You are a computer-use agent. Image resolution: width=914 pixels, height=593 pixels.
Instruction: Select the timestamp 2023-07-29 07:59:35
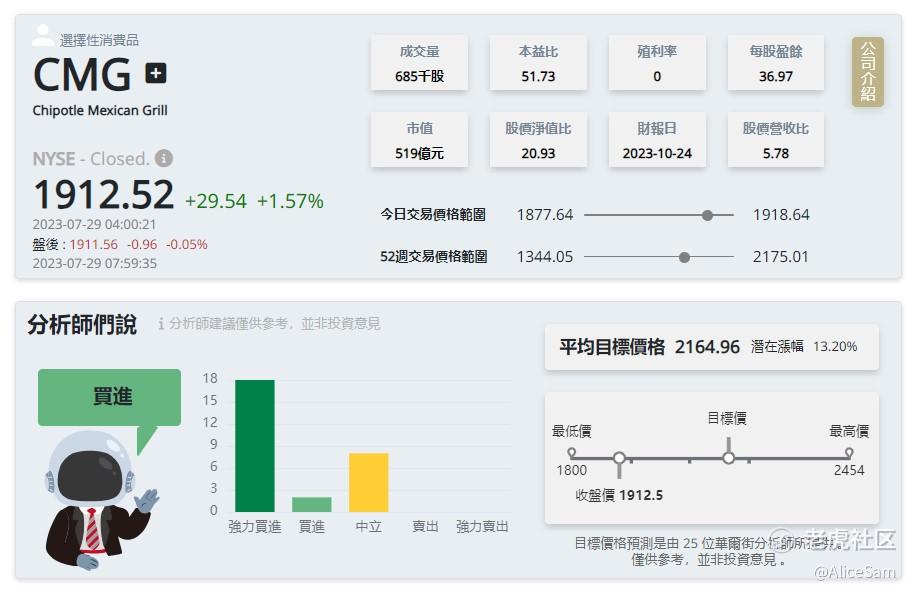tap(94, 264)
